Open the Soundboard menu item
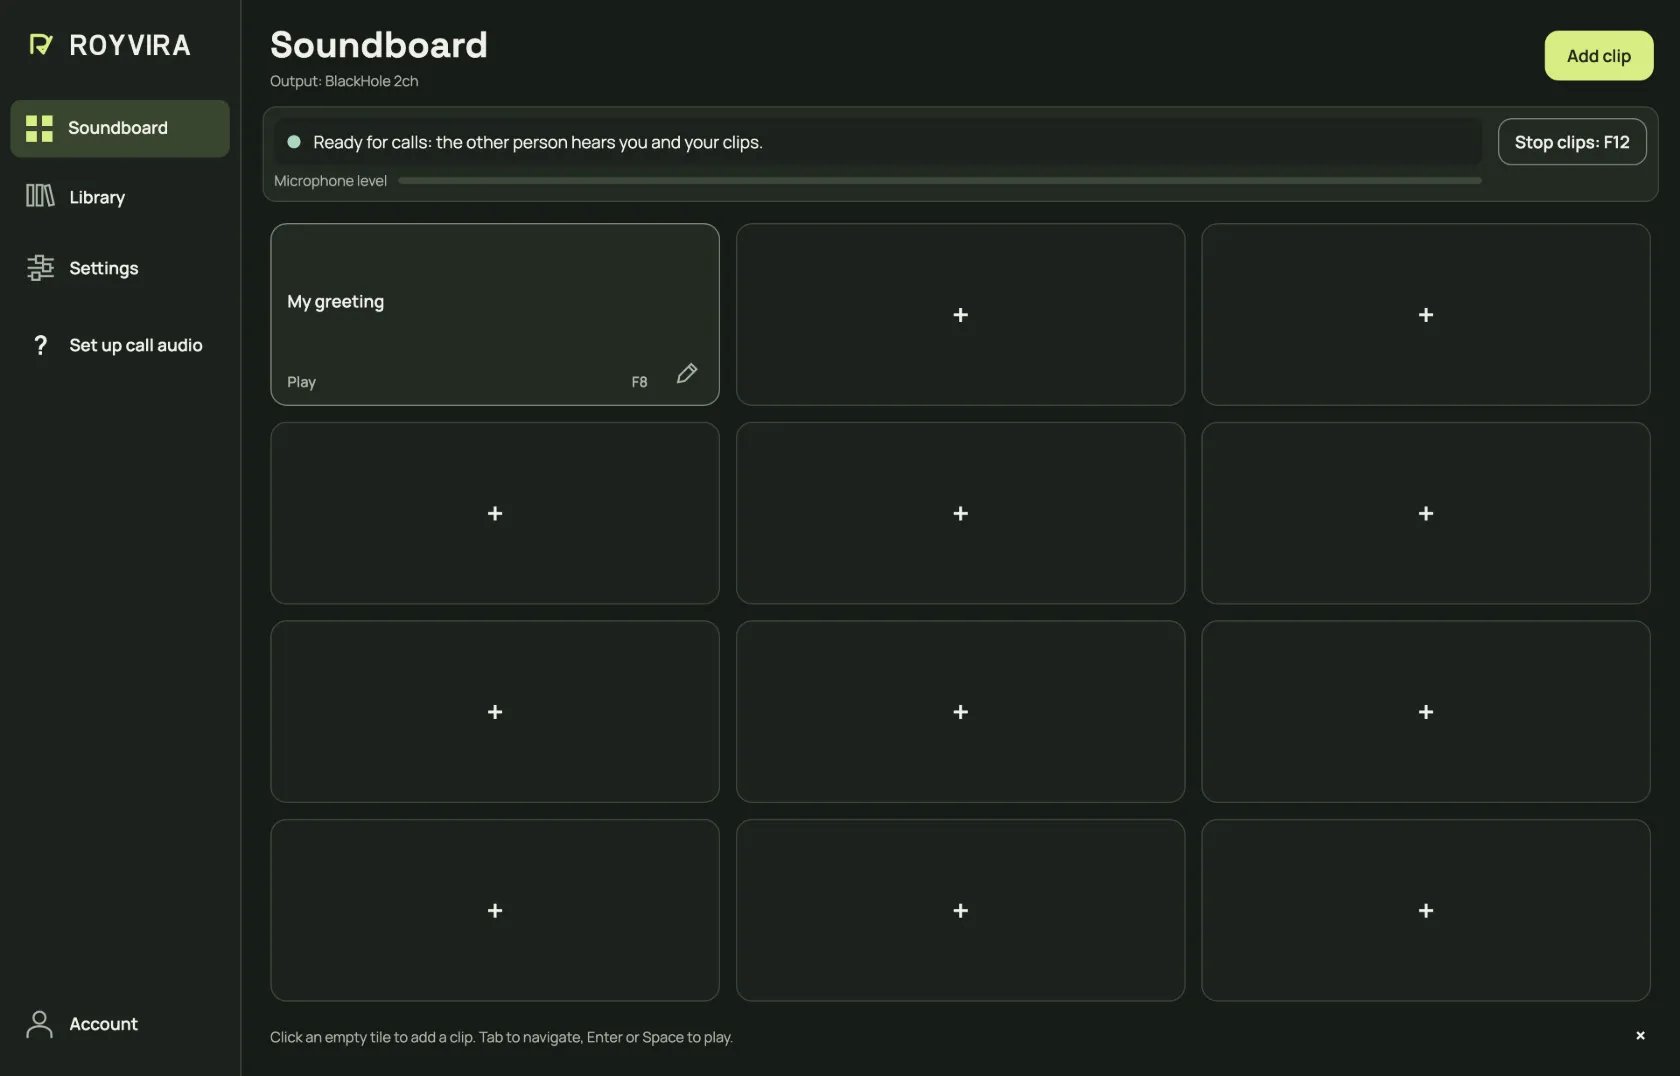Screen dimensions: 1680x1076 click(120, 128)
